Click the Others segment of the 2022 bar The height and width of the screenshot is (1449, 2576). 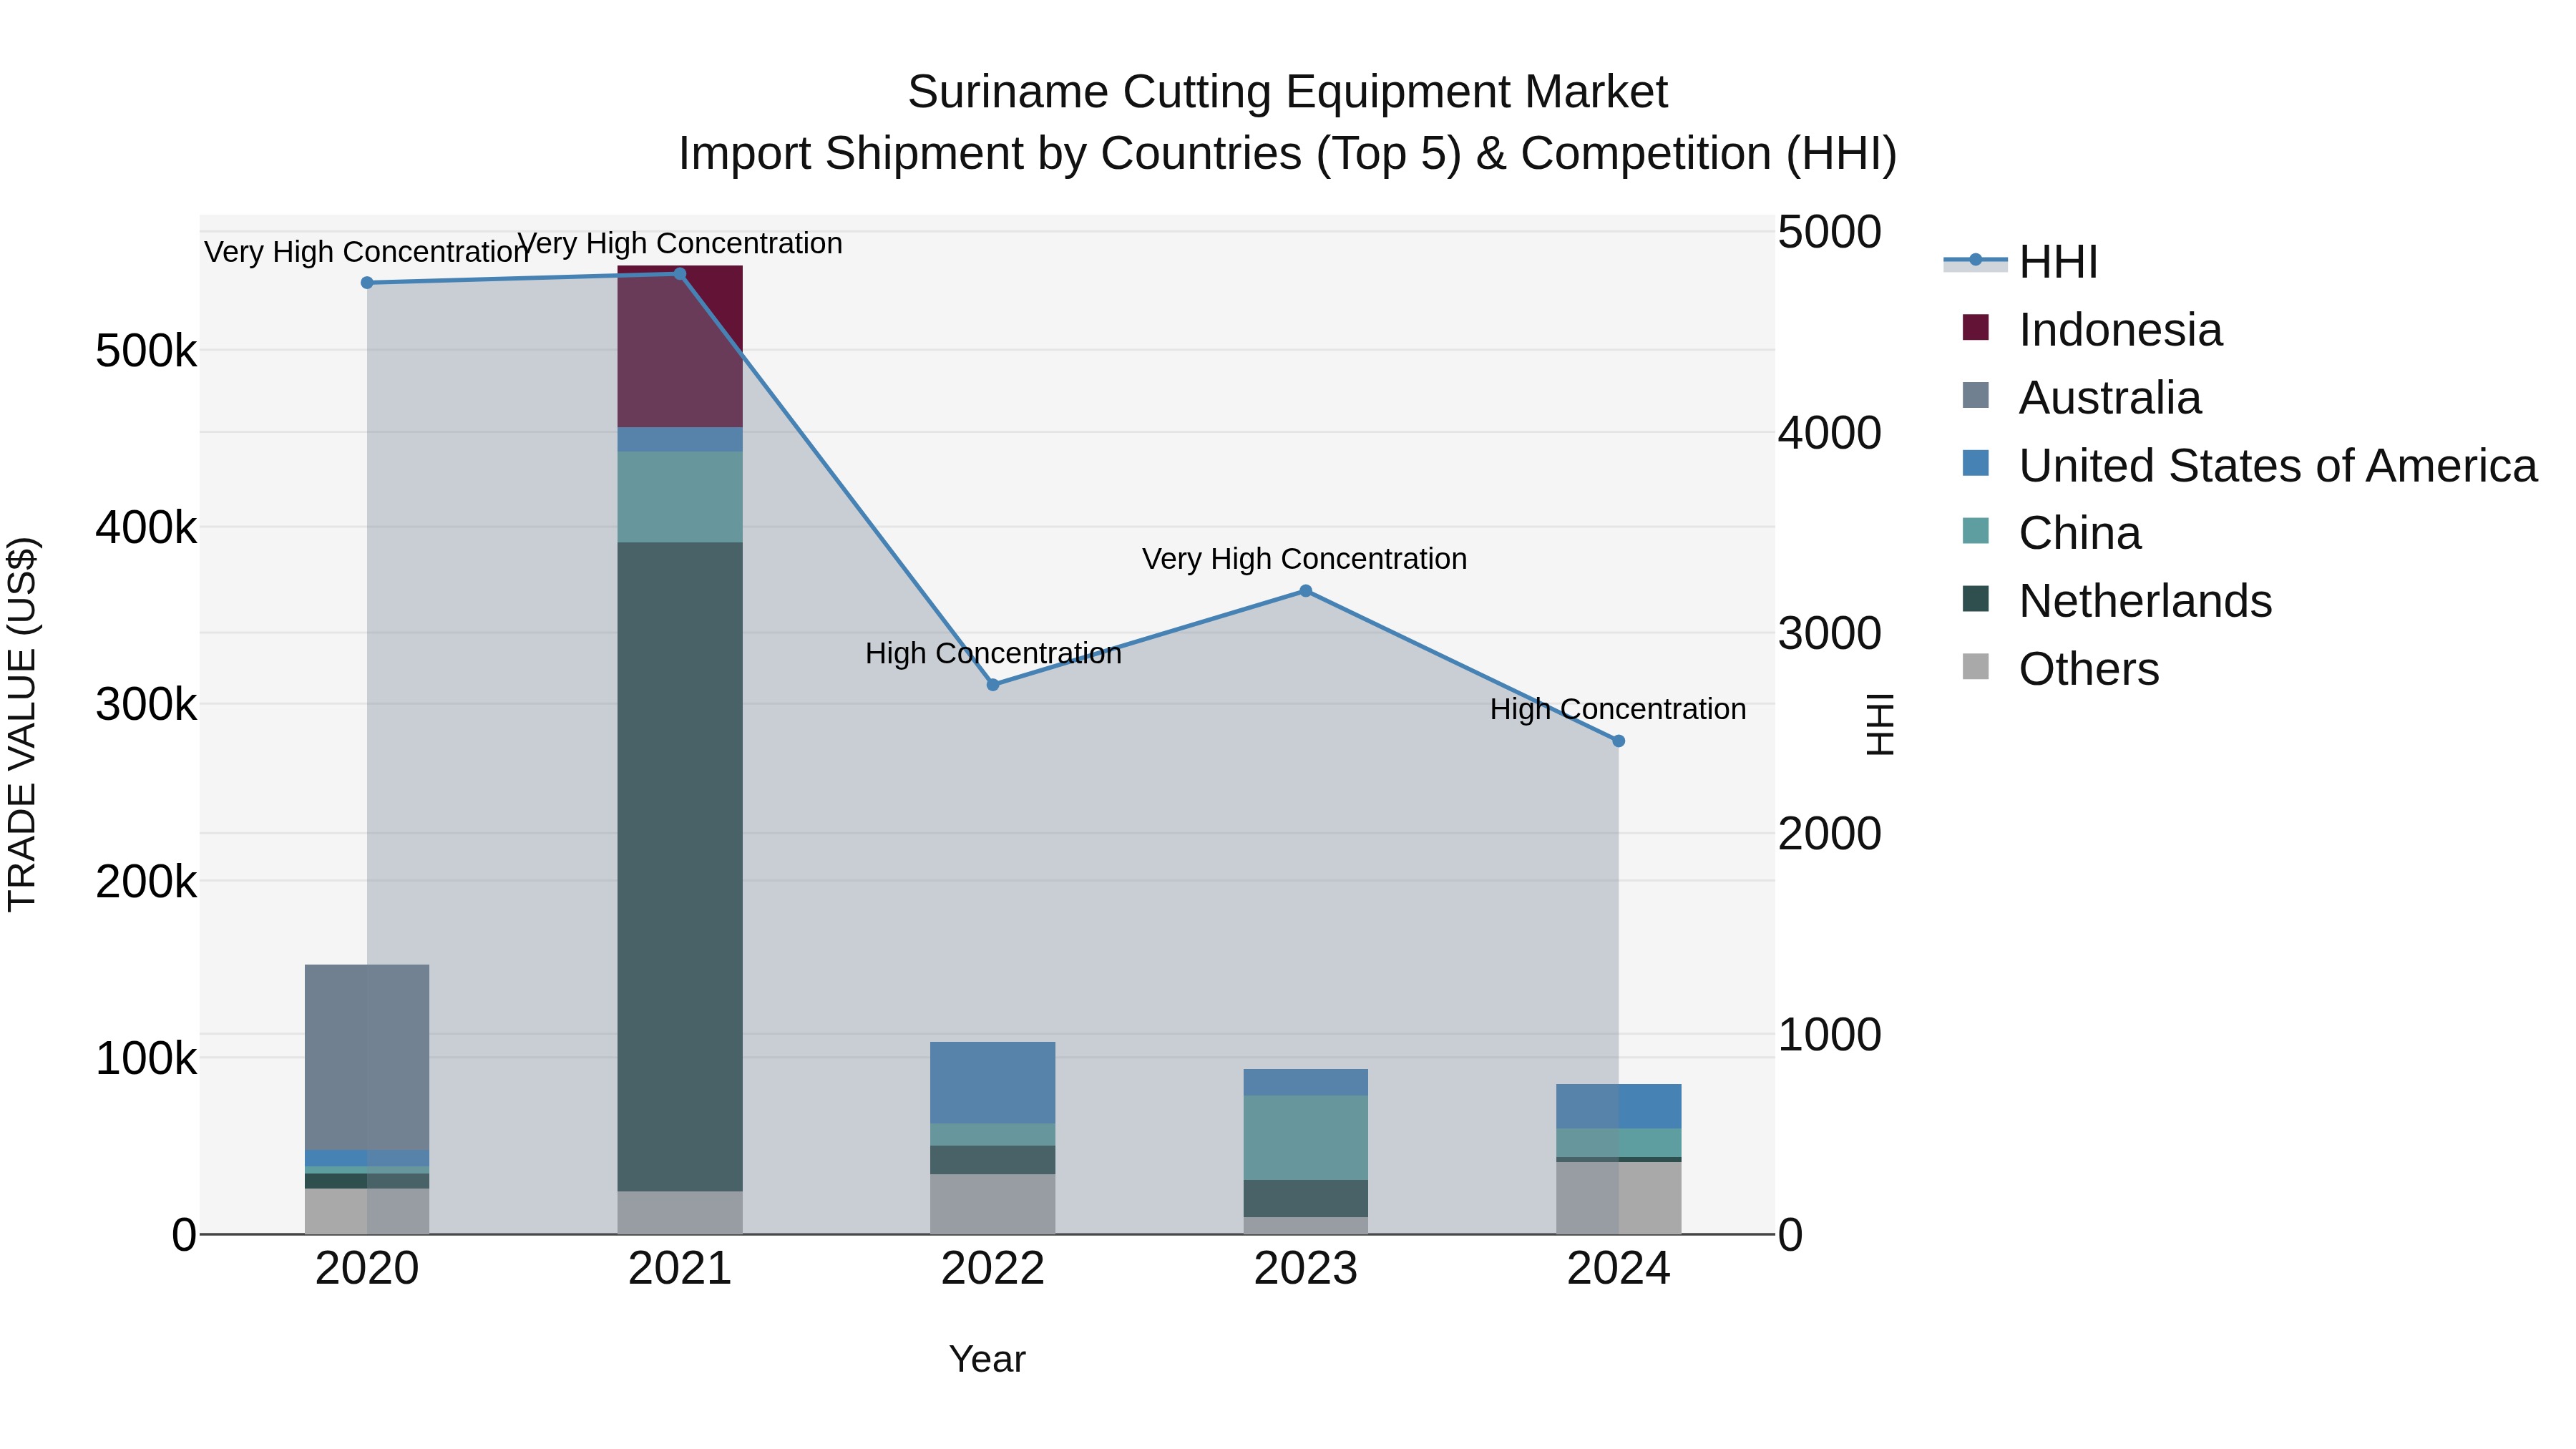tap(993, 1205)
